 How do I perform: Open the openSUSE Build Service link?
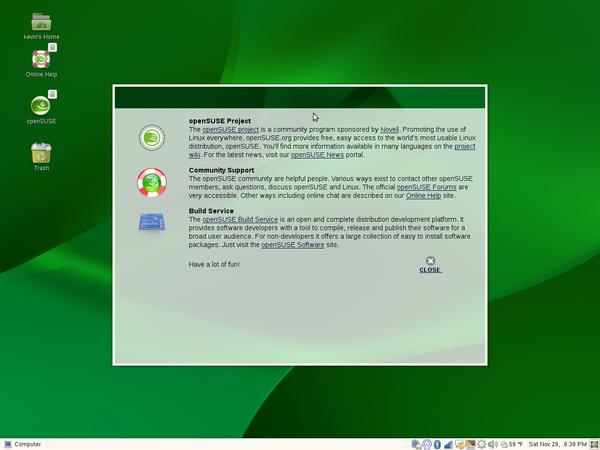pyautogui.click(x=240, y=219)
